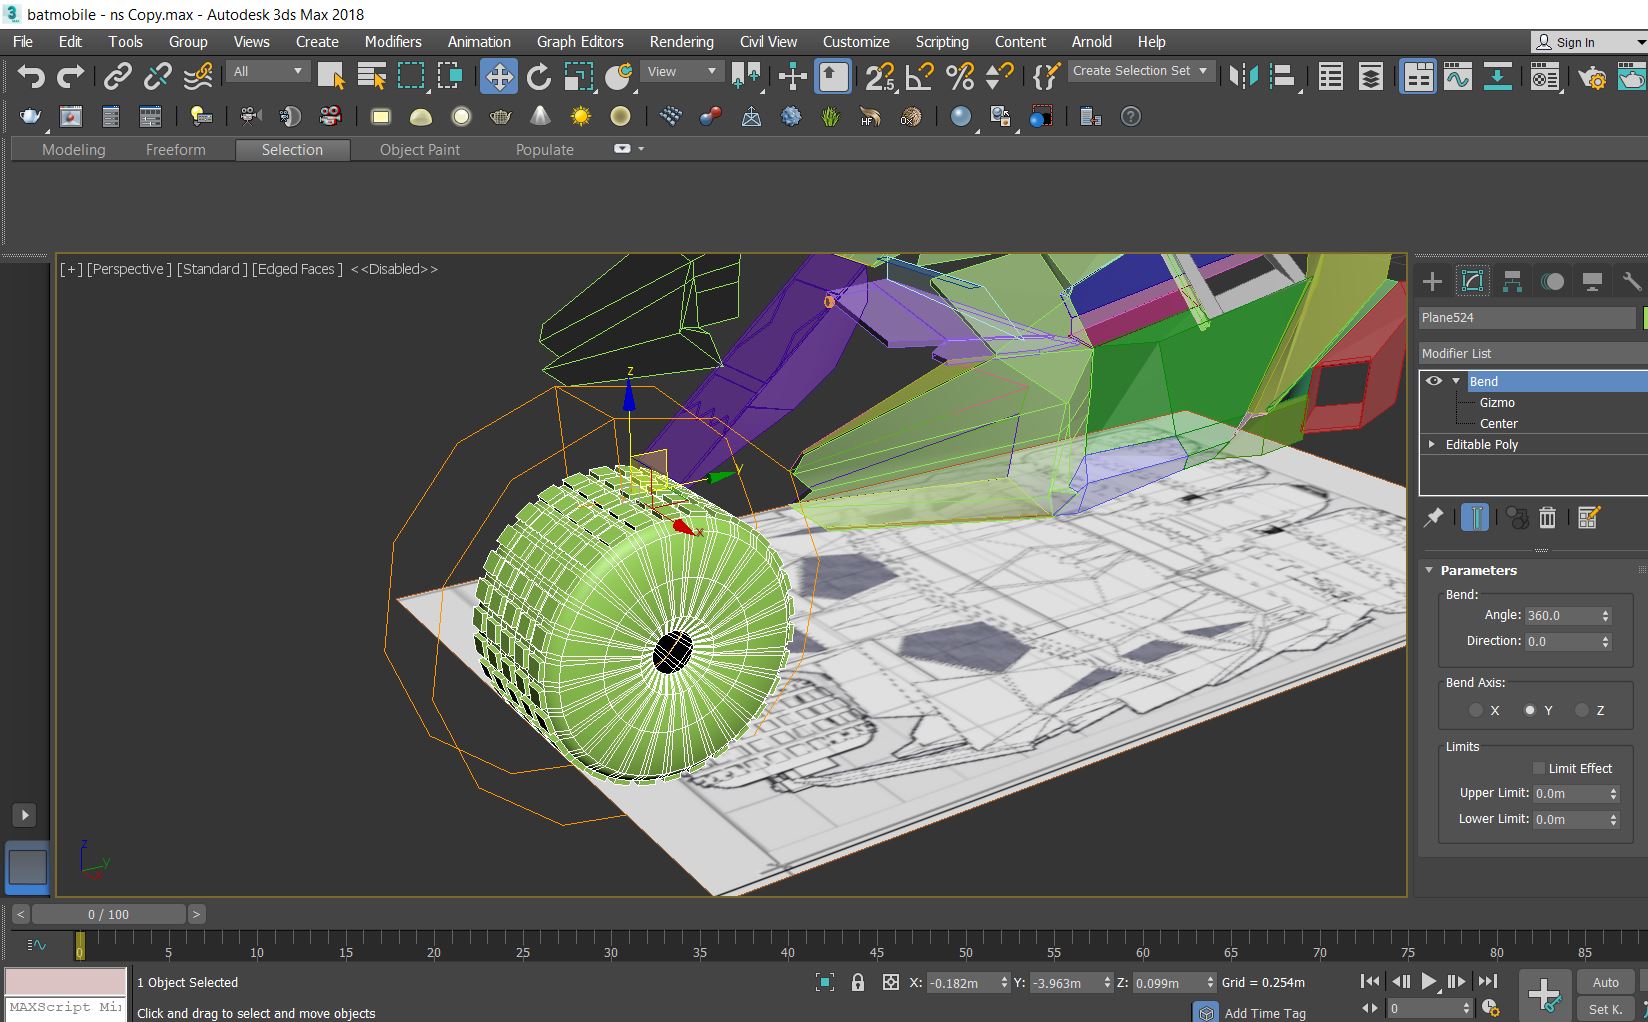
Task: Select Y bend axis radio button
Action: (x=1529, y=710)
